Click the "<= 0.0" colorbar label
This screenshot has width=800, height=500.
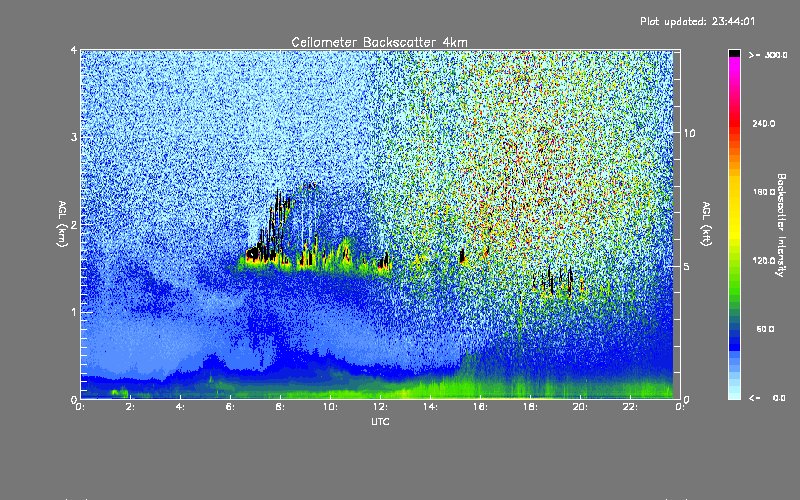point(768,398)
